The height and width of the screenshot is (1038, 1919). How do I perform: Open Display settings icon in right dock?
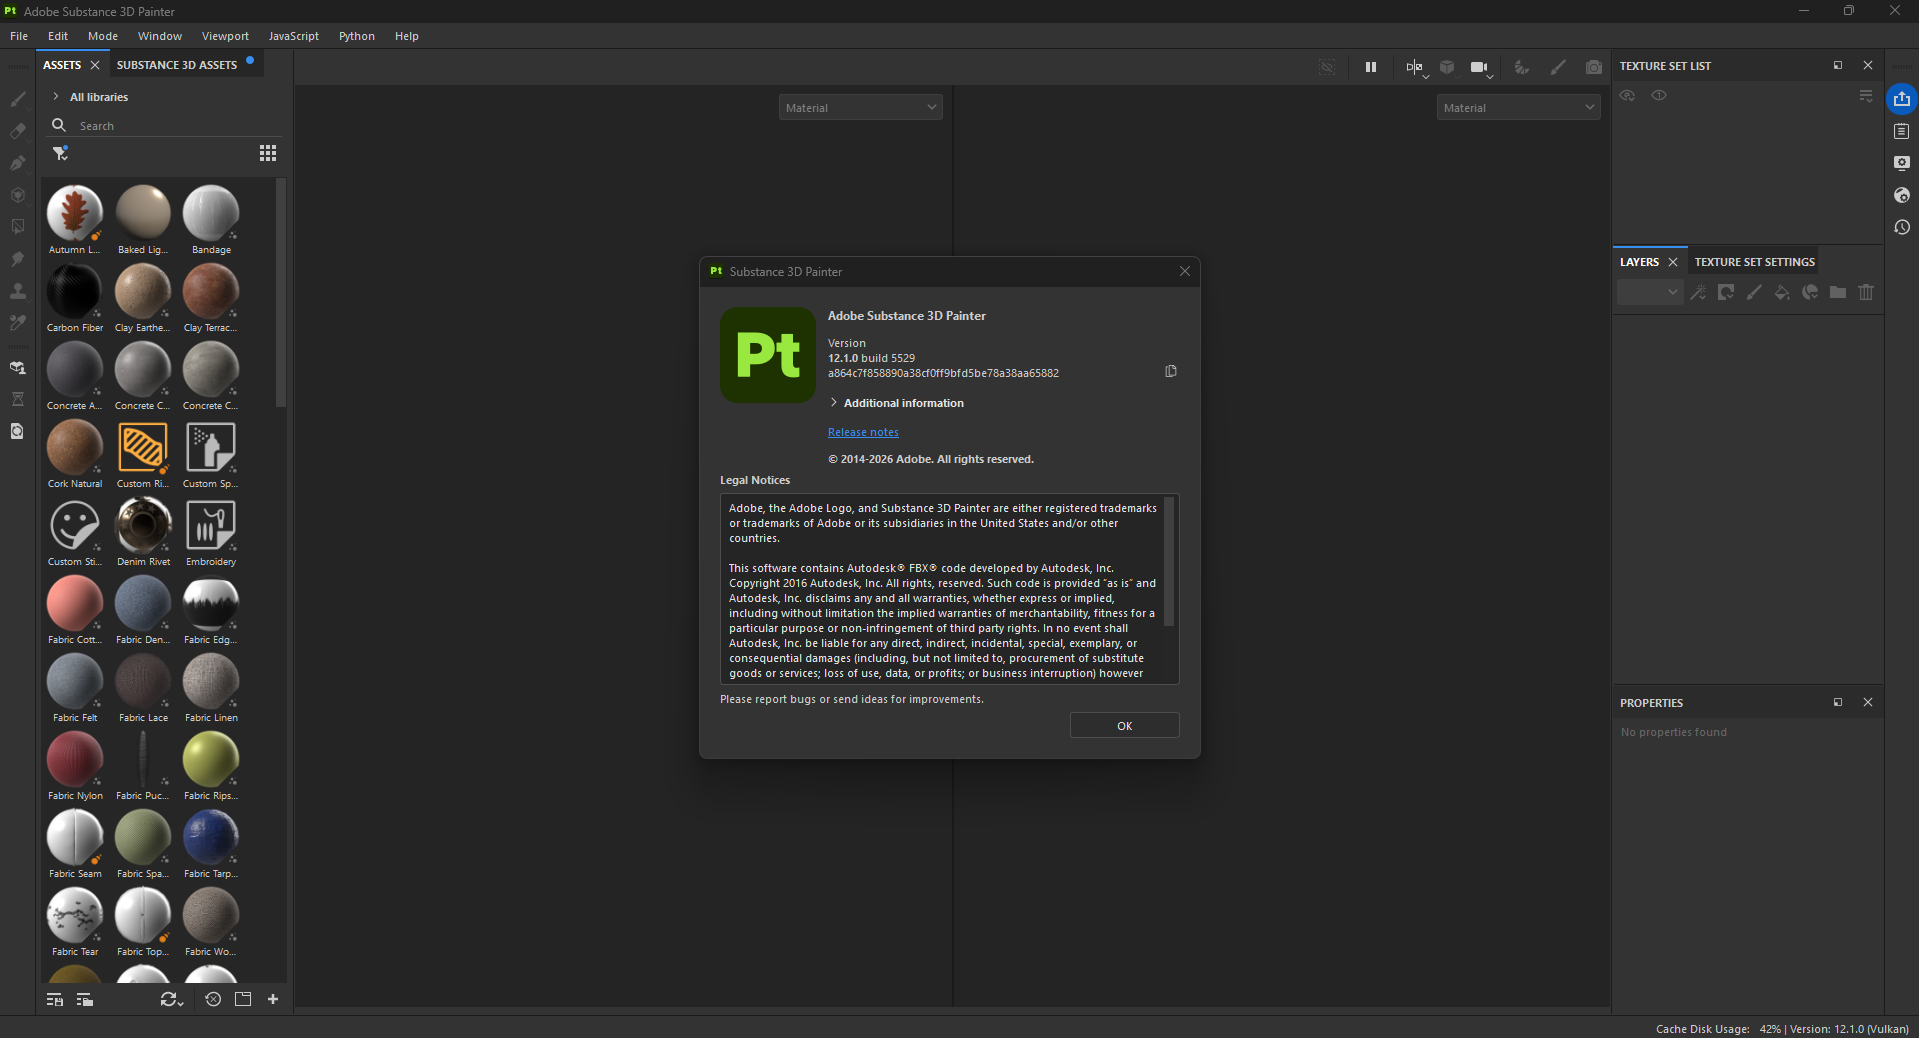1902,163
